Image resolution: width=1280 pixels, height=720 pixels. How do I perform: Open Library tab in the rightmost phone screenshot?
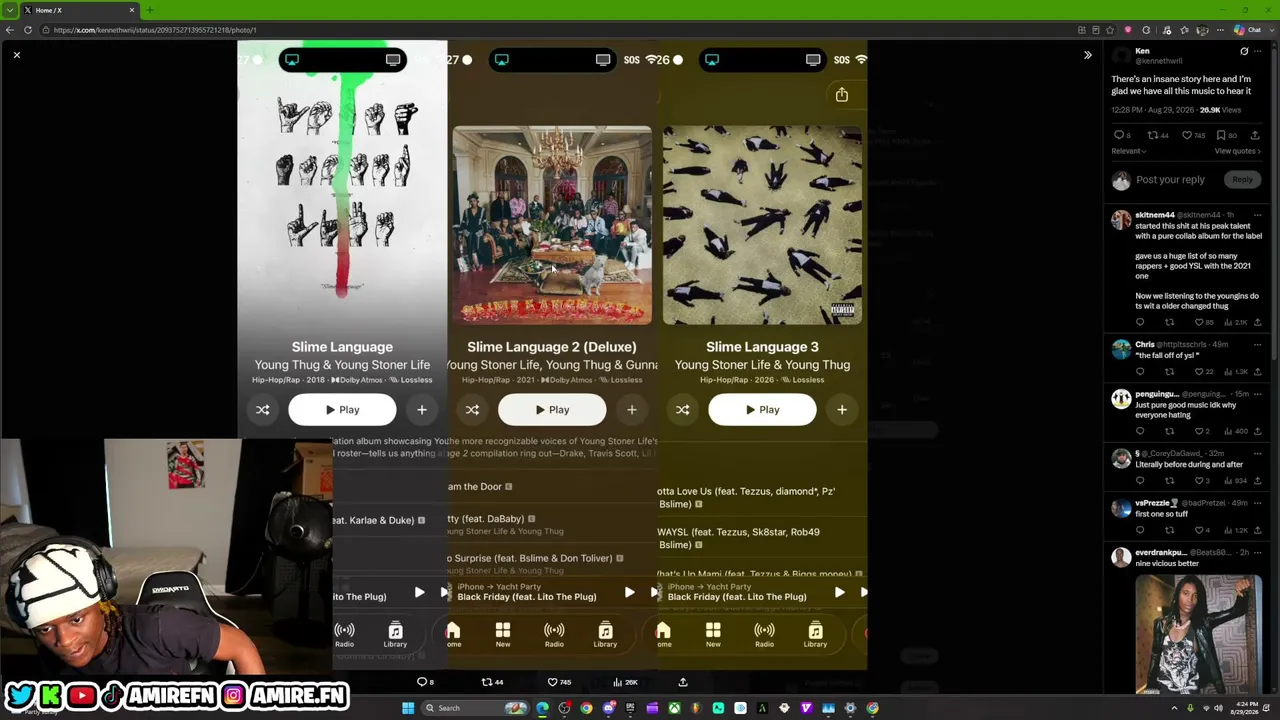click(x=815, y=635)
